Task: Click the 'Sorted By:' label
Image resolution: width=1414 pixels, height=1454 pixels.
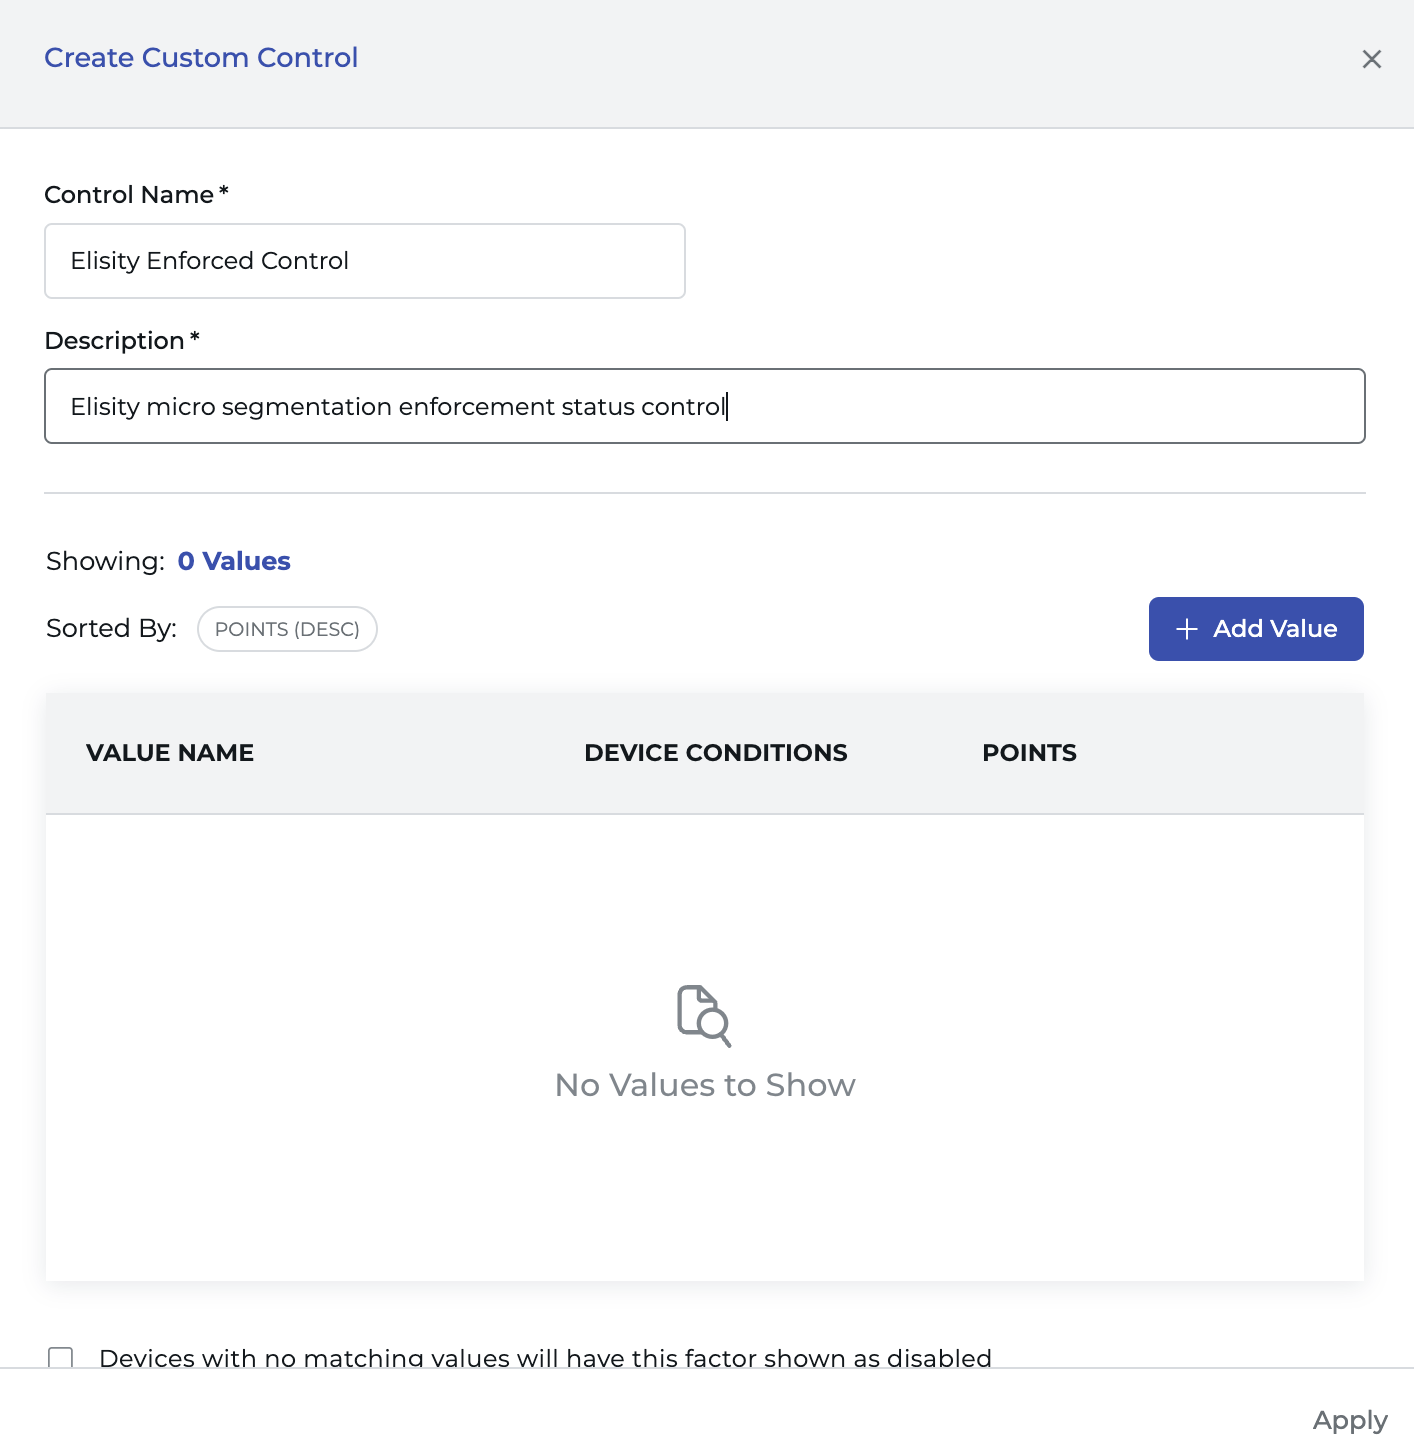Action: (x=111, y=628)
